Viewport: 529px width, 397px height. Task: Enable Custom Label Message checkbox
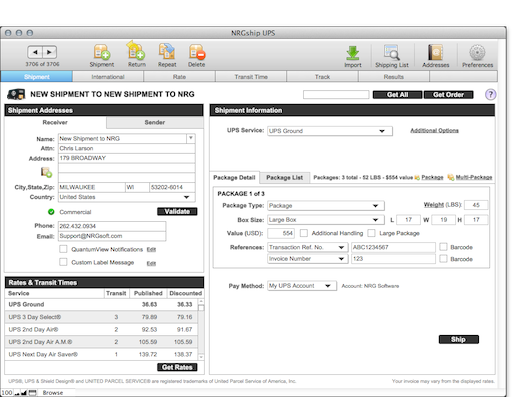63,262
